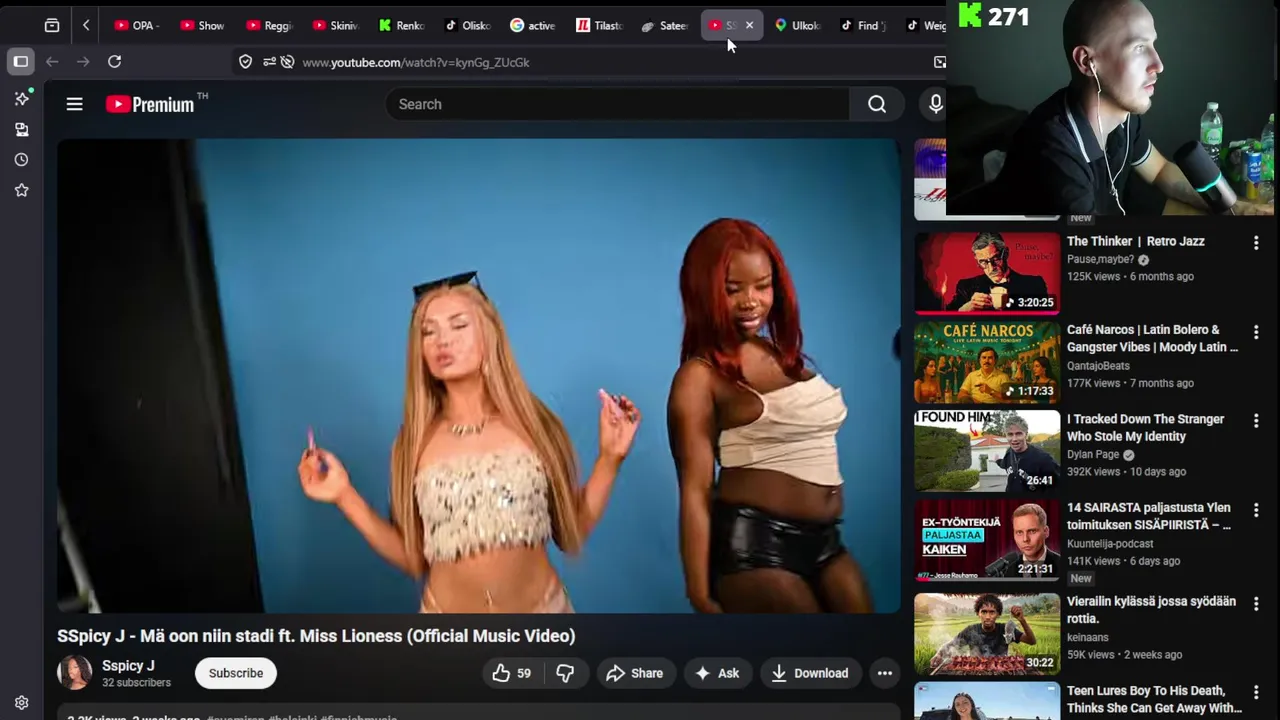Switch to the Renko tab
This screenshot has width=1280, height=720.
402,25
